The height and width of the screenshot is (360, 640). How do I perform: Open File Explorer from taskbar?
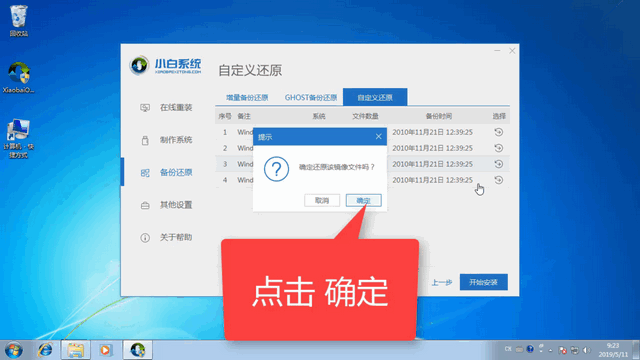pos(75,350)
